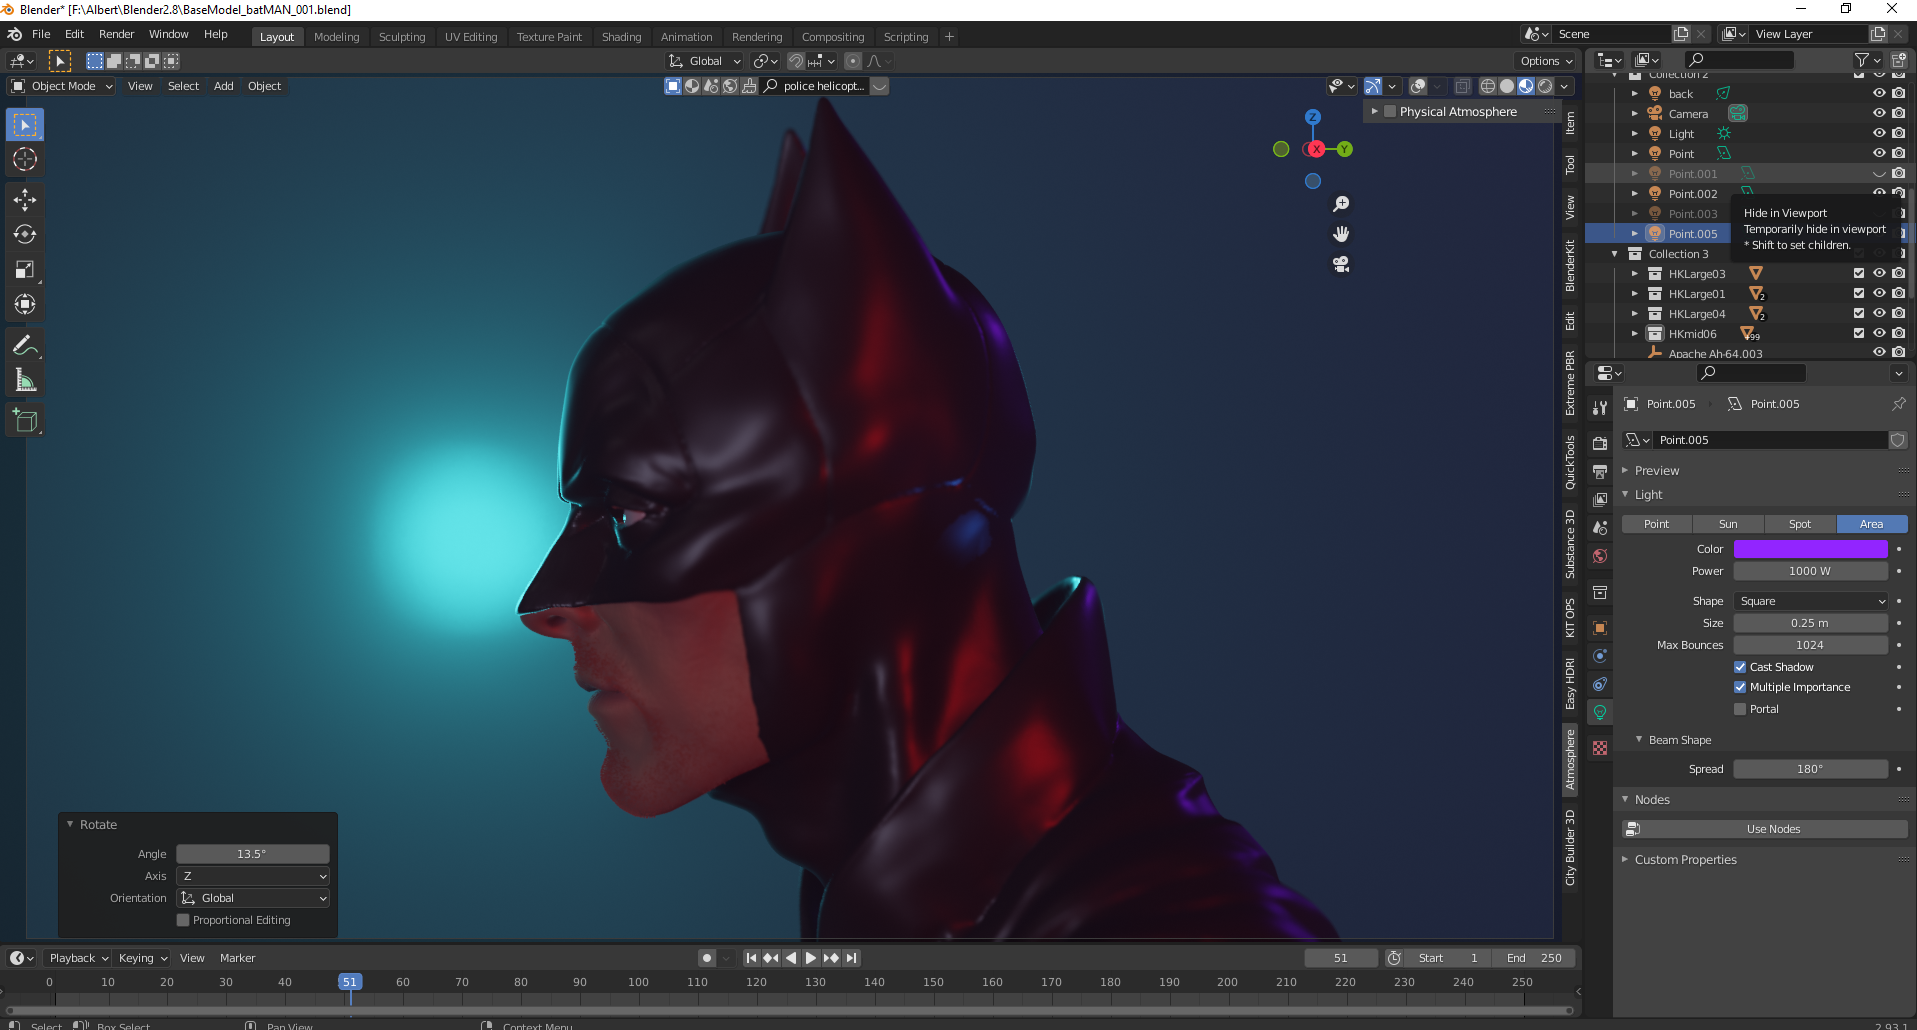Choose the Move tool
Viewport: 1917px width, 1030px height.
coord(25,200)
